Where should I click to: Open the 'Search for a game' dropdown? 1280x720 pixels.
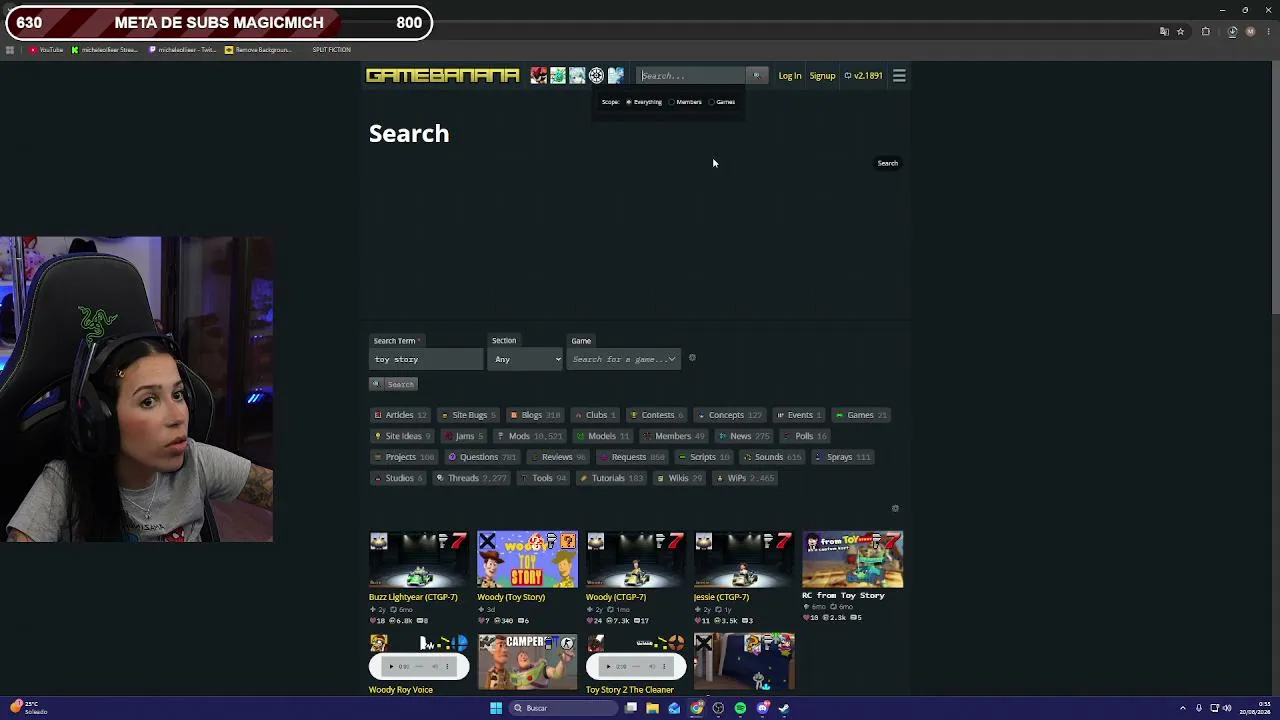click(x=624, y=359)
